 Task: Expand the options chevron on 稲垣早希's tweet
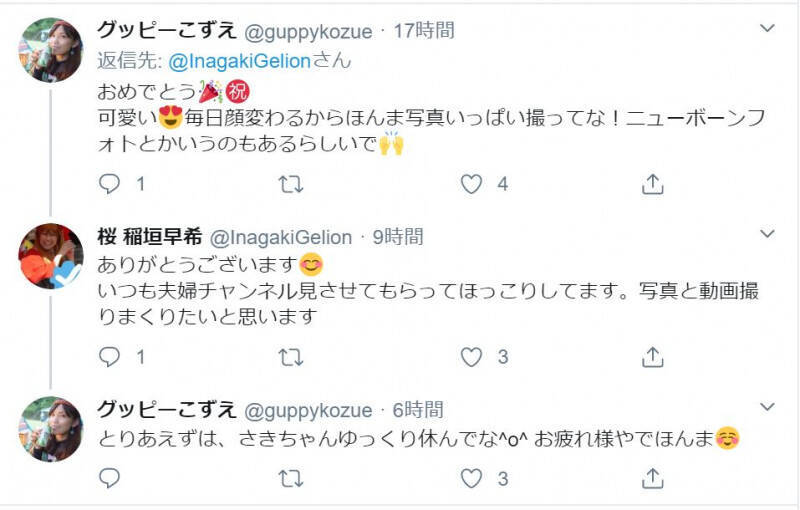767,235
